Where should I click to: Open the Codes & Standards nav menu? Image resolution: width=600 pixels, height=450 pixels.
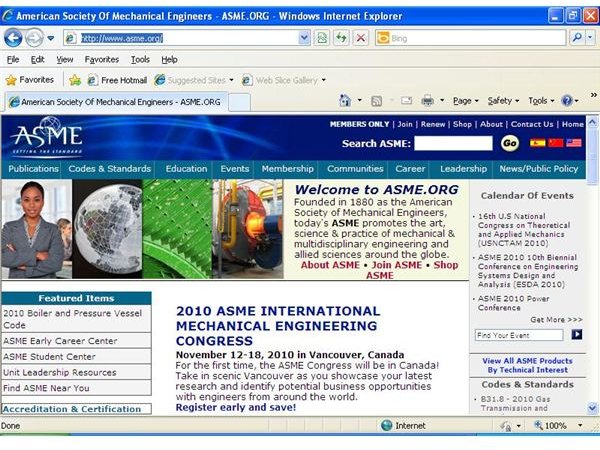click(x=109, y=169)
